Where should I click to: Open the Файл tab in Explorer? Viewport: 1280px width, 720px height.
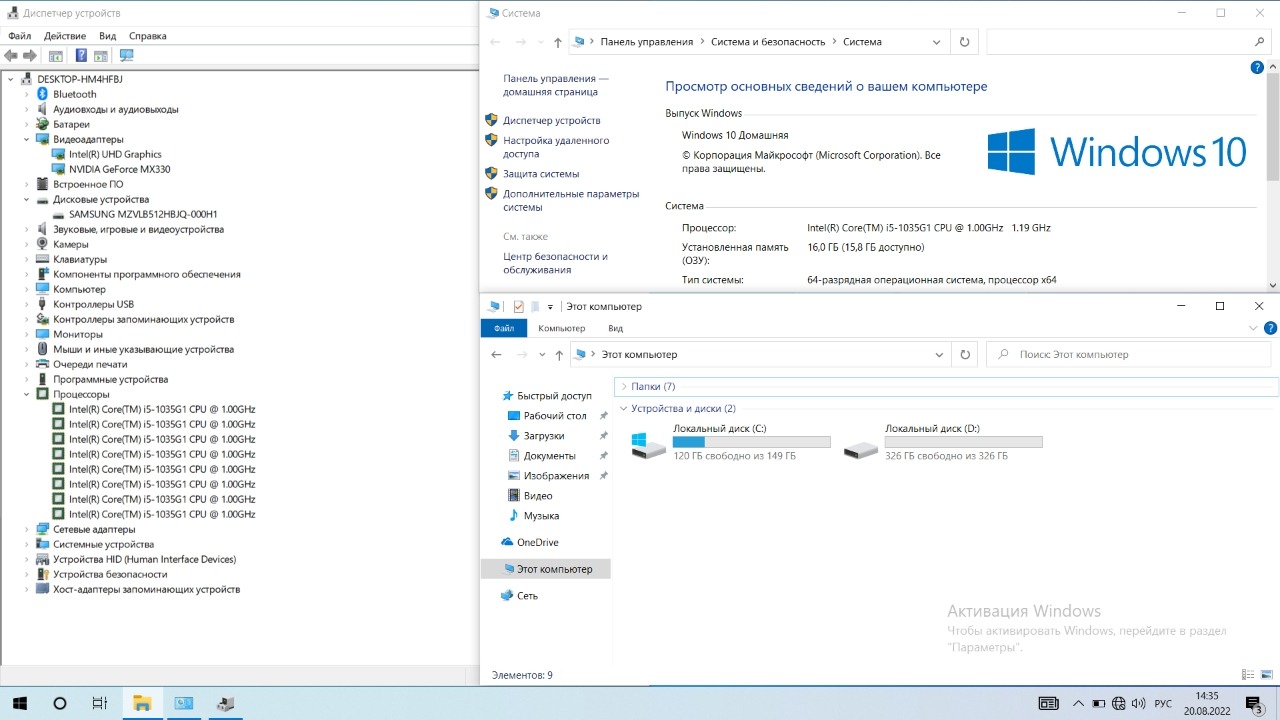click(x=504, y=328)
